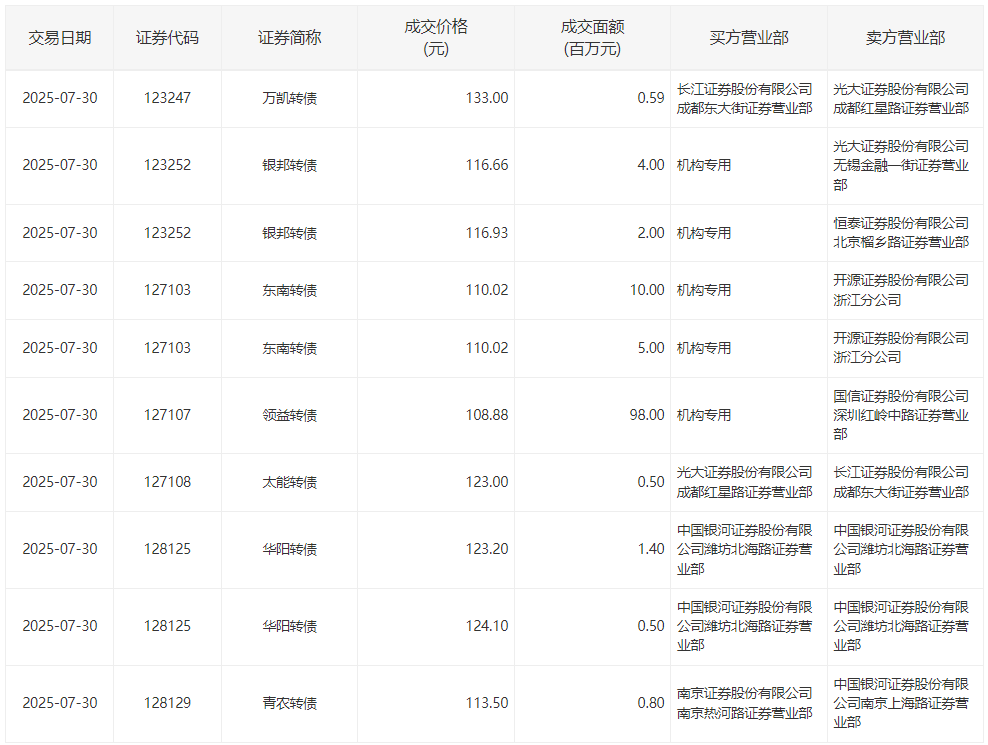Click the 证券简称 column header
The height and width of the screenshot is (745, 988).
pyautogui.click(x=289, y=38)
